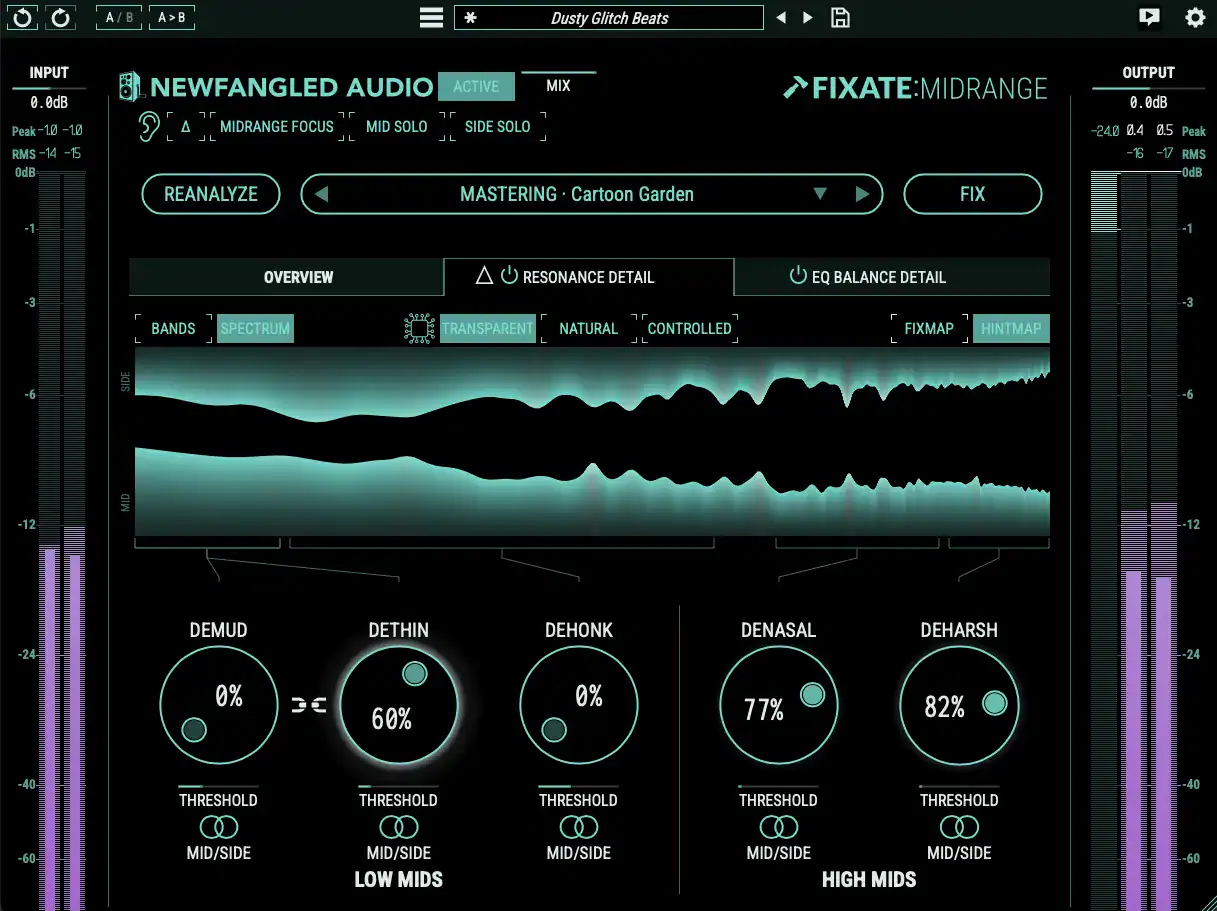Select next profile with right triangle
This screenshot has width=1217, height=911.
pyautogui.click(x=862, y=194)
